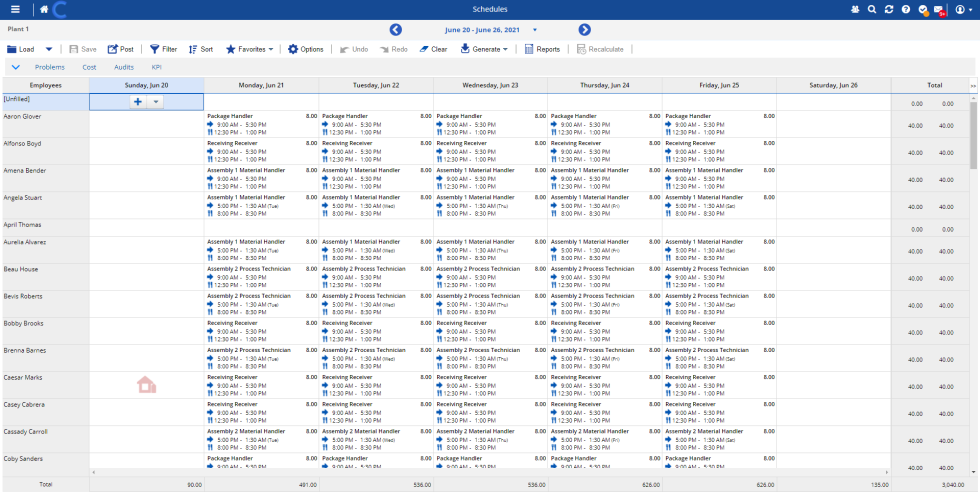Click the add shift plus button

pyautogui.click(x=137, y=102)
